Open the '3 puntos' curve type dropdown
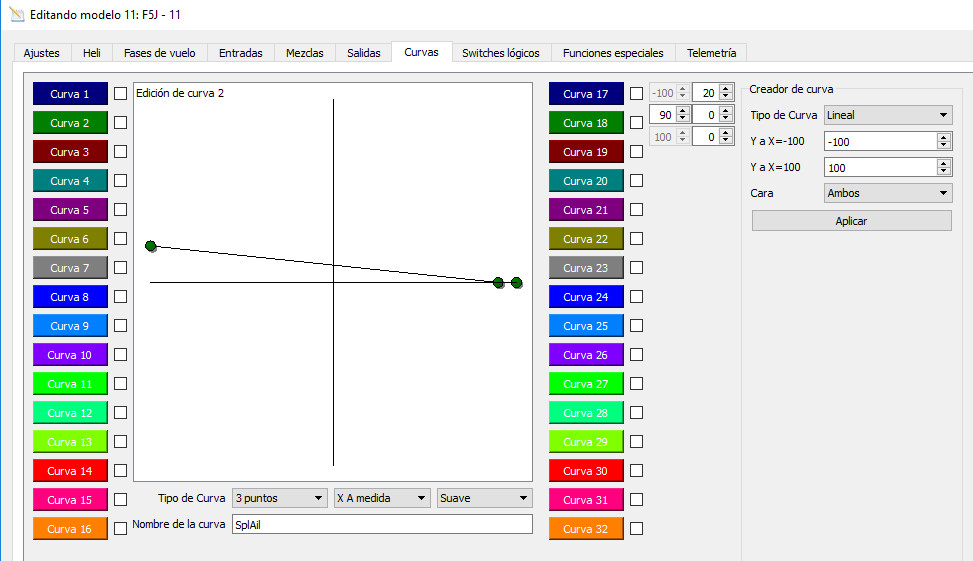Screen dimensions: 973x561 coord(279,498)
